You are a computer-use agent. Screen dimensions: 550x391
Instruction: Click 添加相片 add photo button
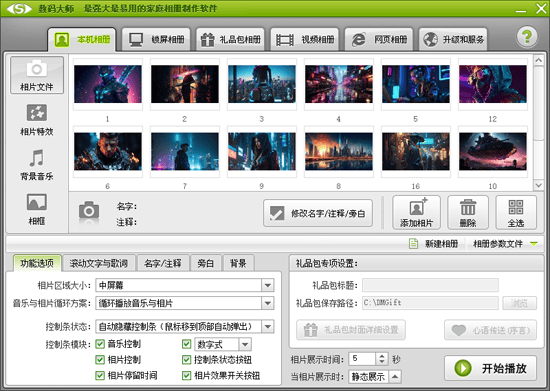click(x=416, y=213)
